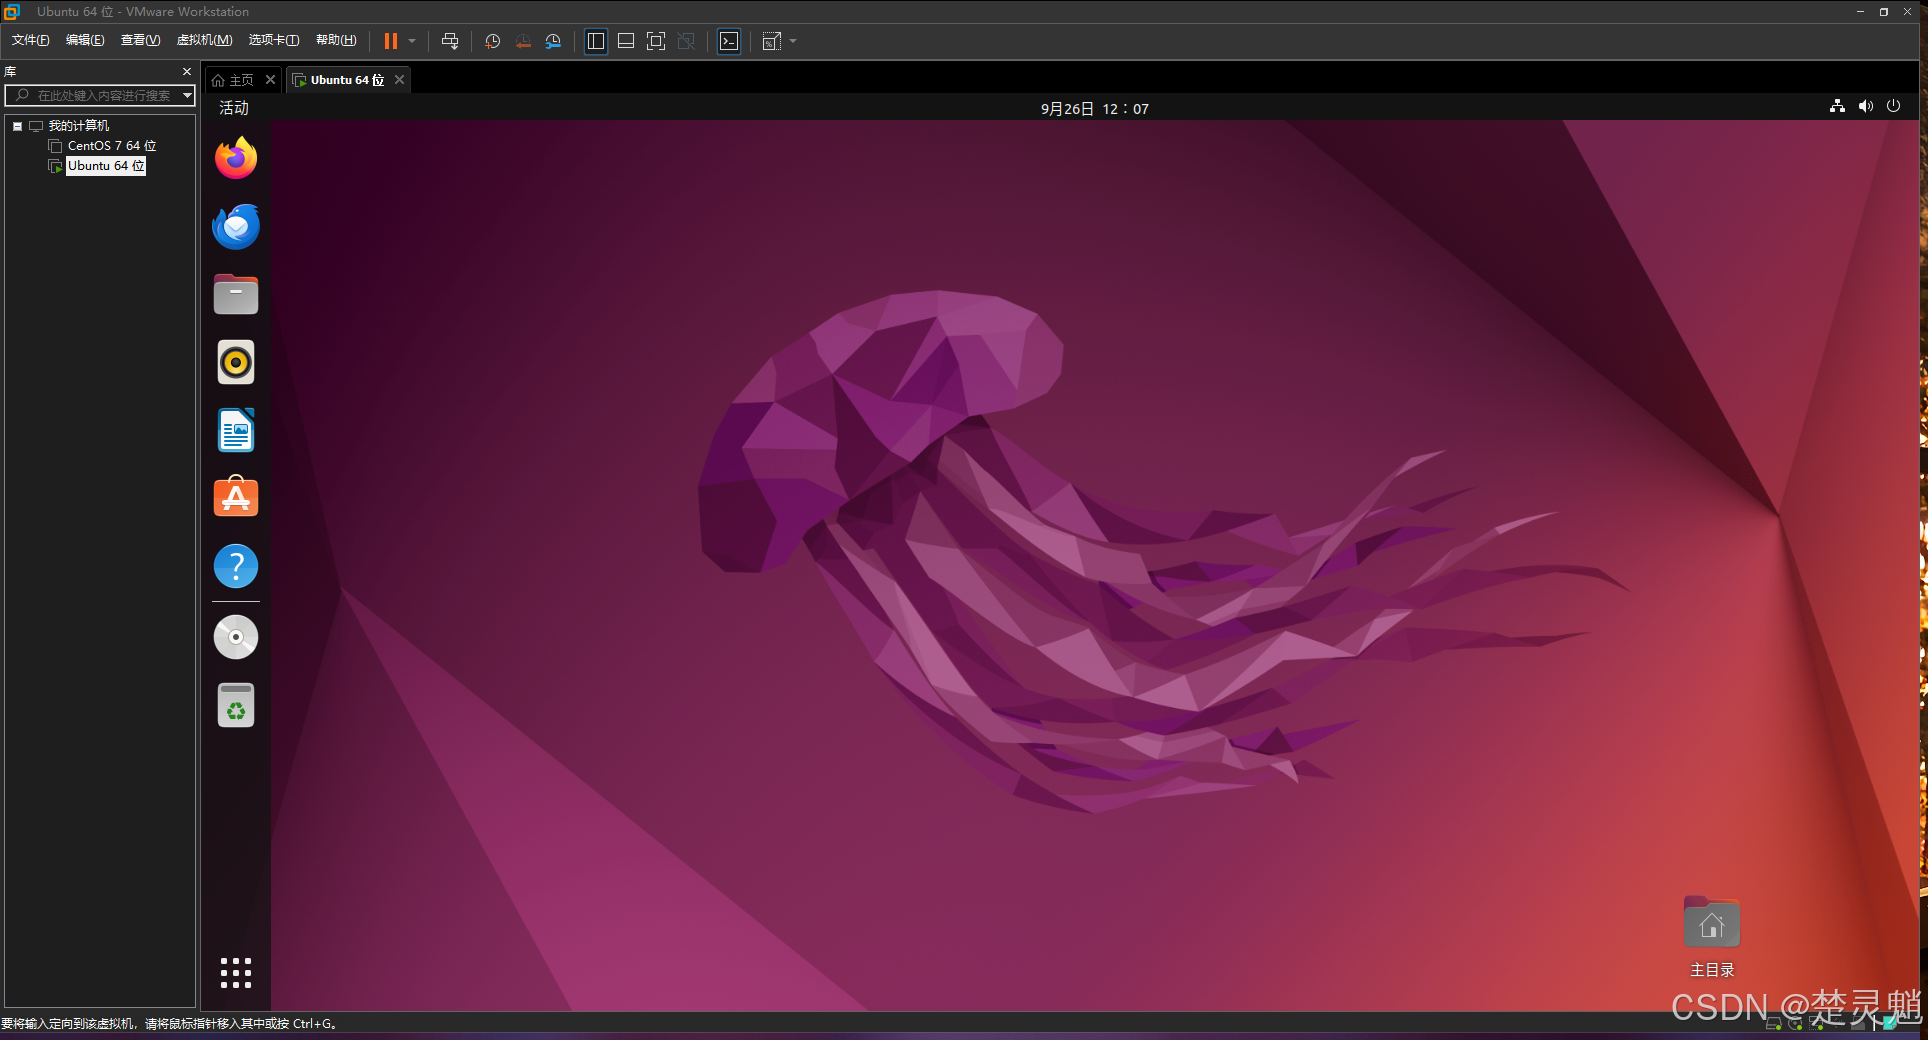The width and height of the screenshot is (1928, 1040).
Task: Click the mounted disc icon in dock
Action: [236, 637]
